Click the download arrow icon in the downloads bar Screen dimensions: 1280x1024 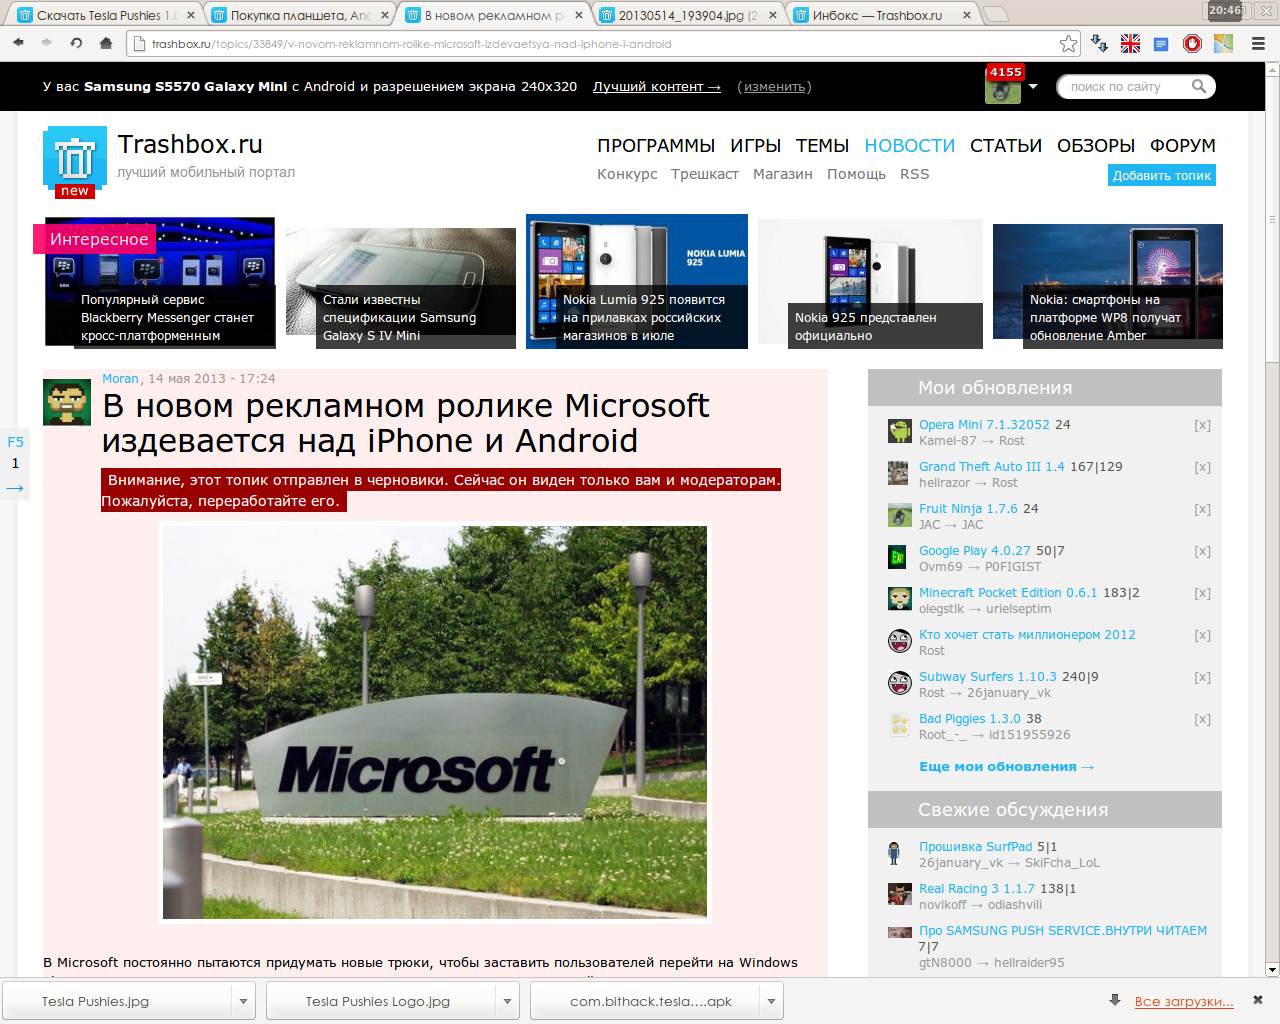(1115, 1000)
